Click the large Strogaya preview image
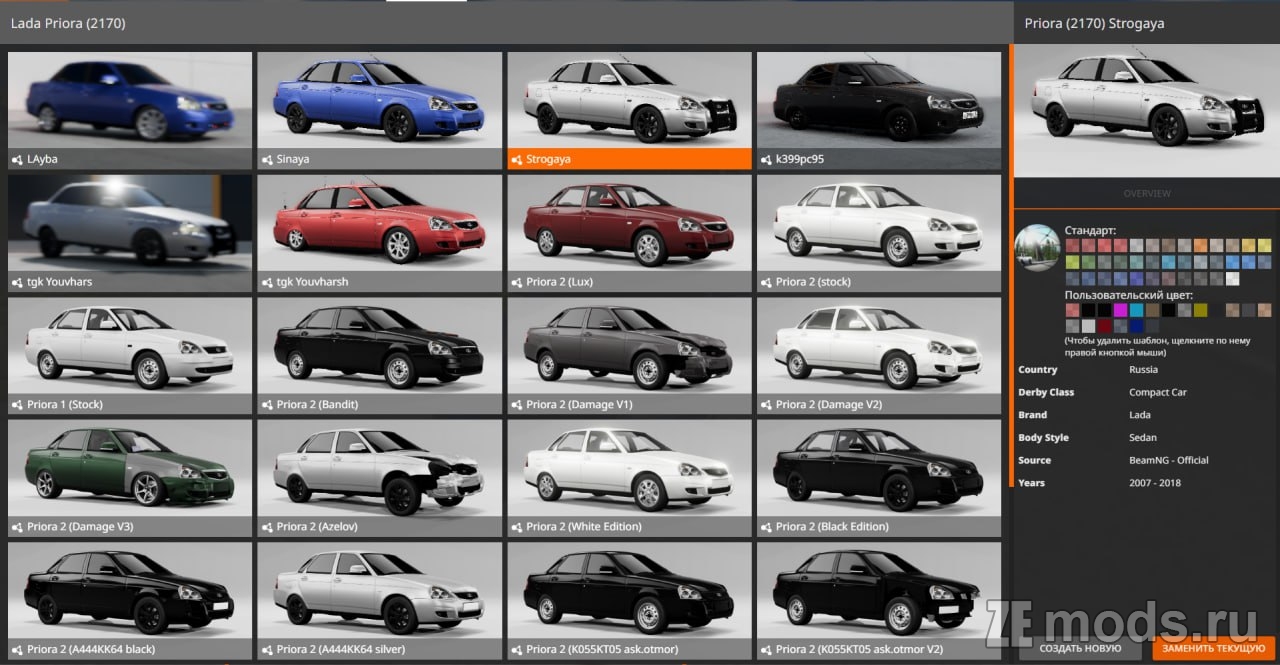Image resolution: width=1280 pixels, height=665 pixels. tap(1146, 111)
